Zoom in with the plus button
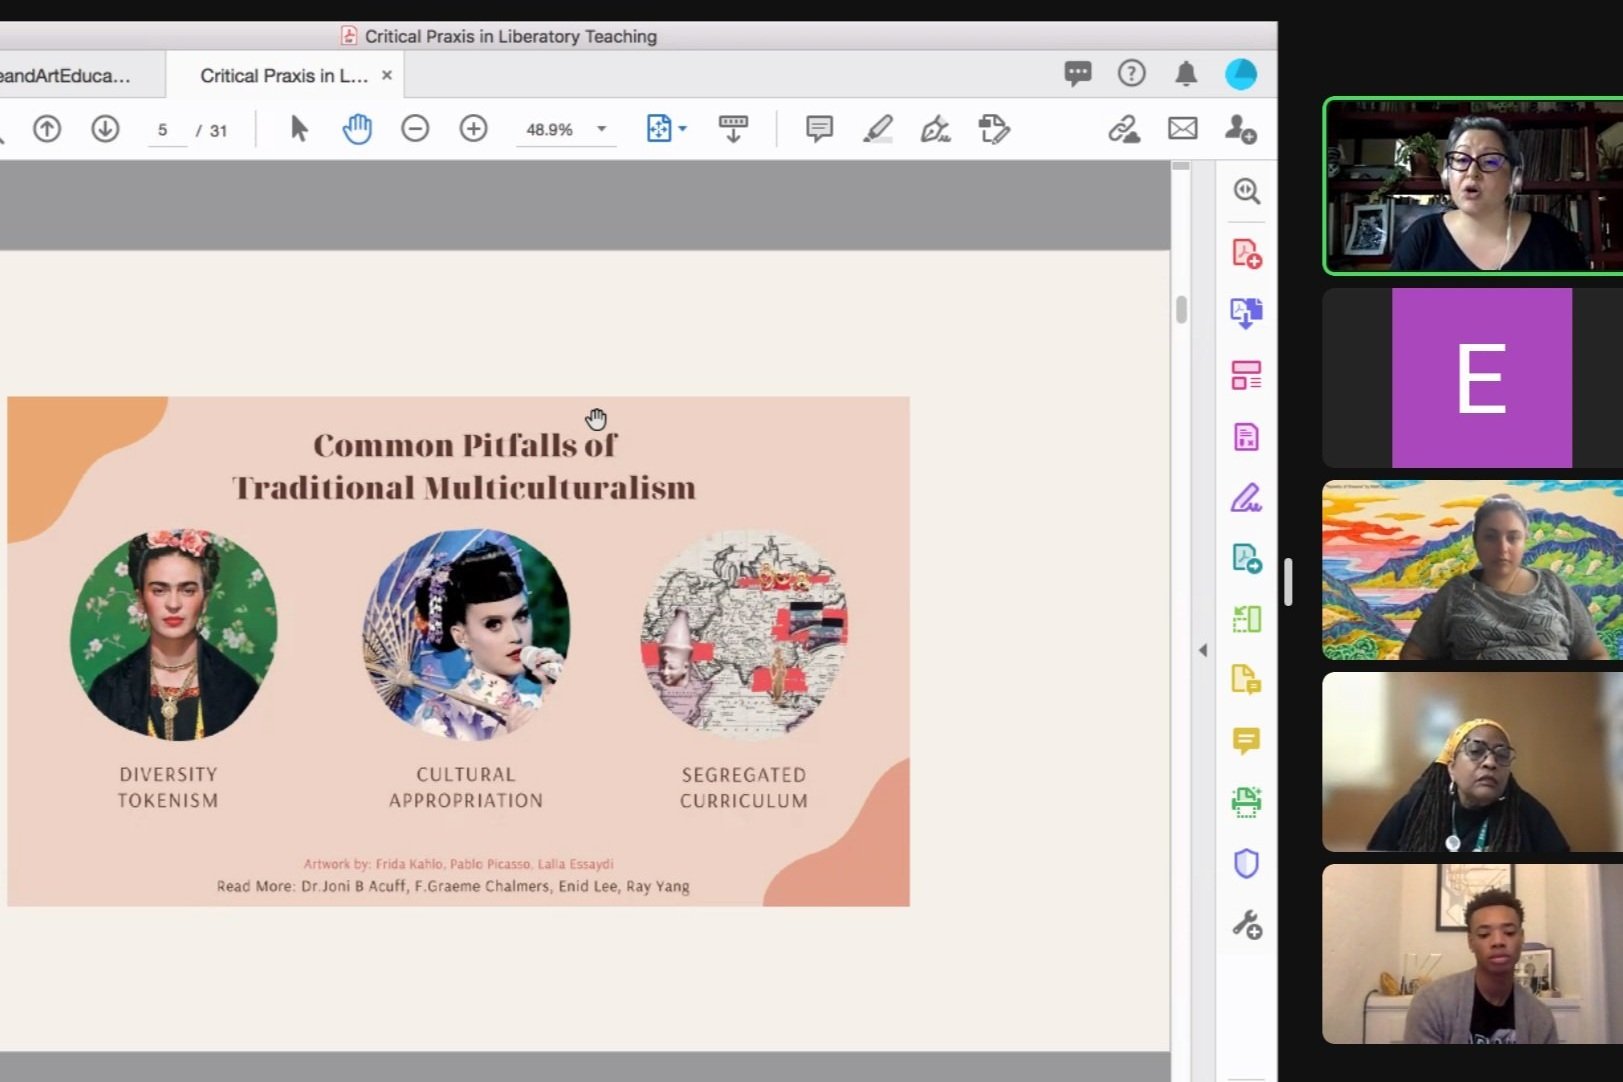Viewport: 1623px width, 1082px height. coord(473,129)
